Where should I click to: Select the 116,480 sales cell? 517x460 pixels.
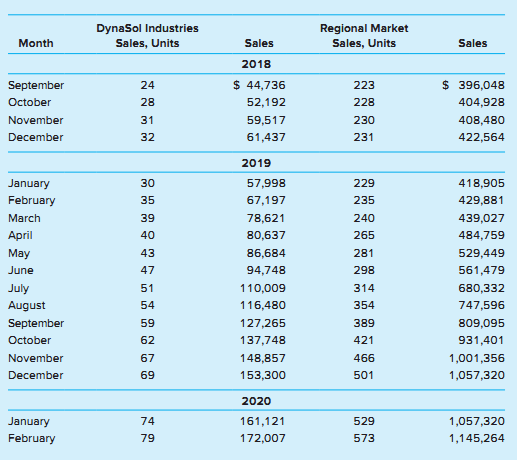(263, 305)
